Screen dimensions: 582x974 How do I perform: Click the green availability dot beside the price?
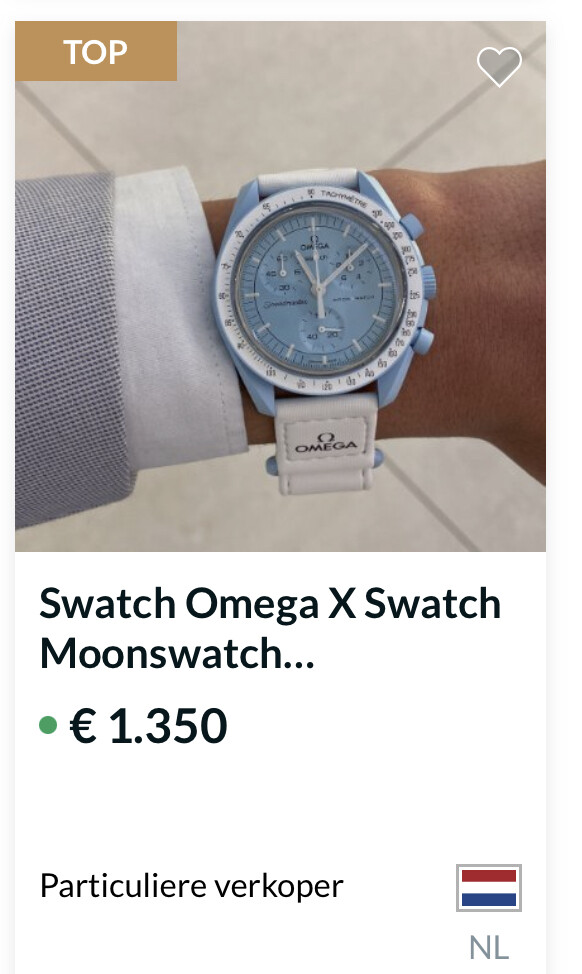point(48,724)
